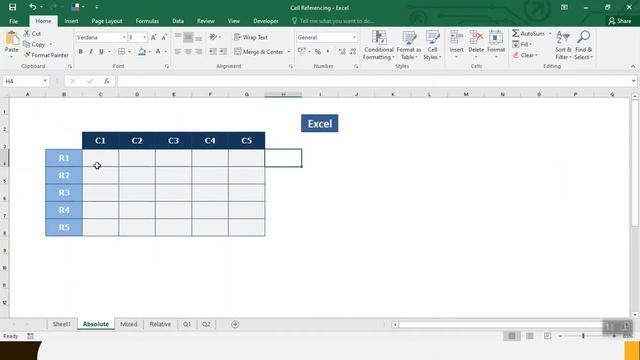
Task: Open the File tab
Action: pos(13,21)
